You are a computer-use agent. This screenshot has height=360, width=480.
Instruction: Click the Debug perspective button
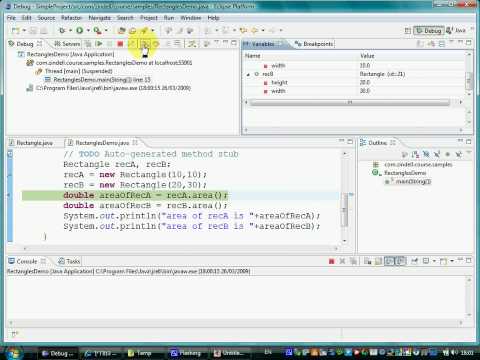[x=429, y=31]
